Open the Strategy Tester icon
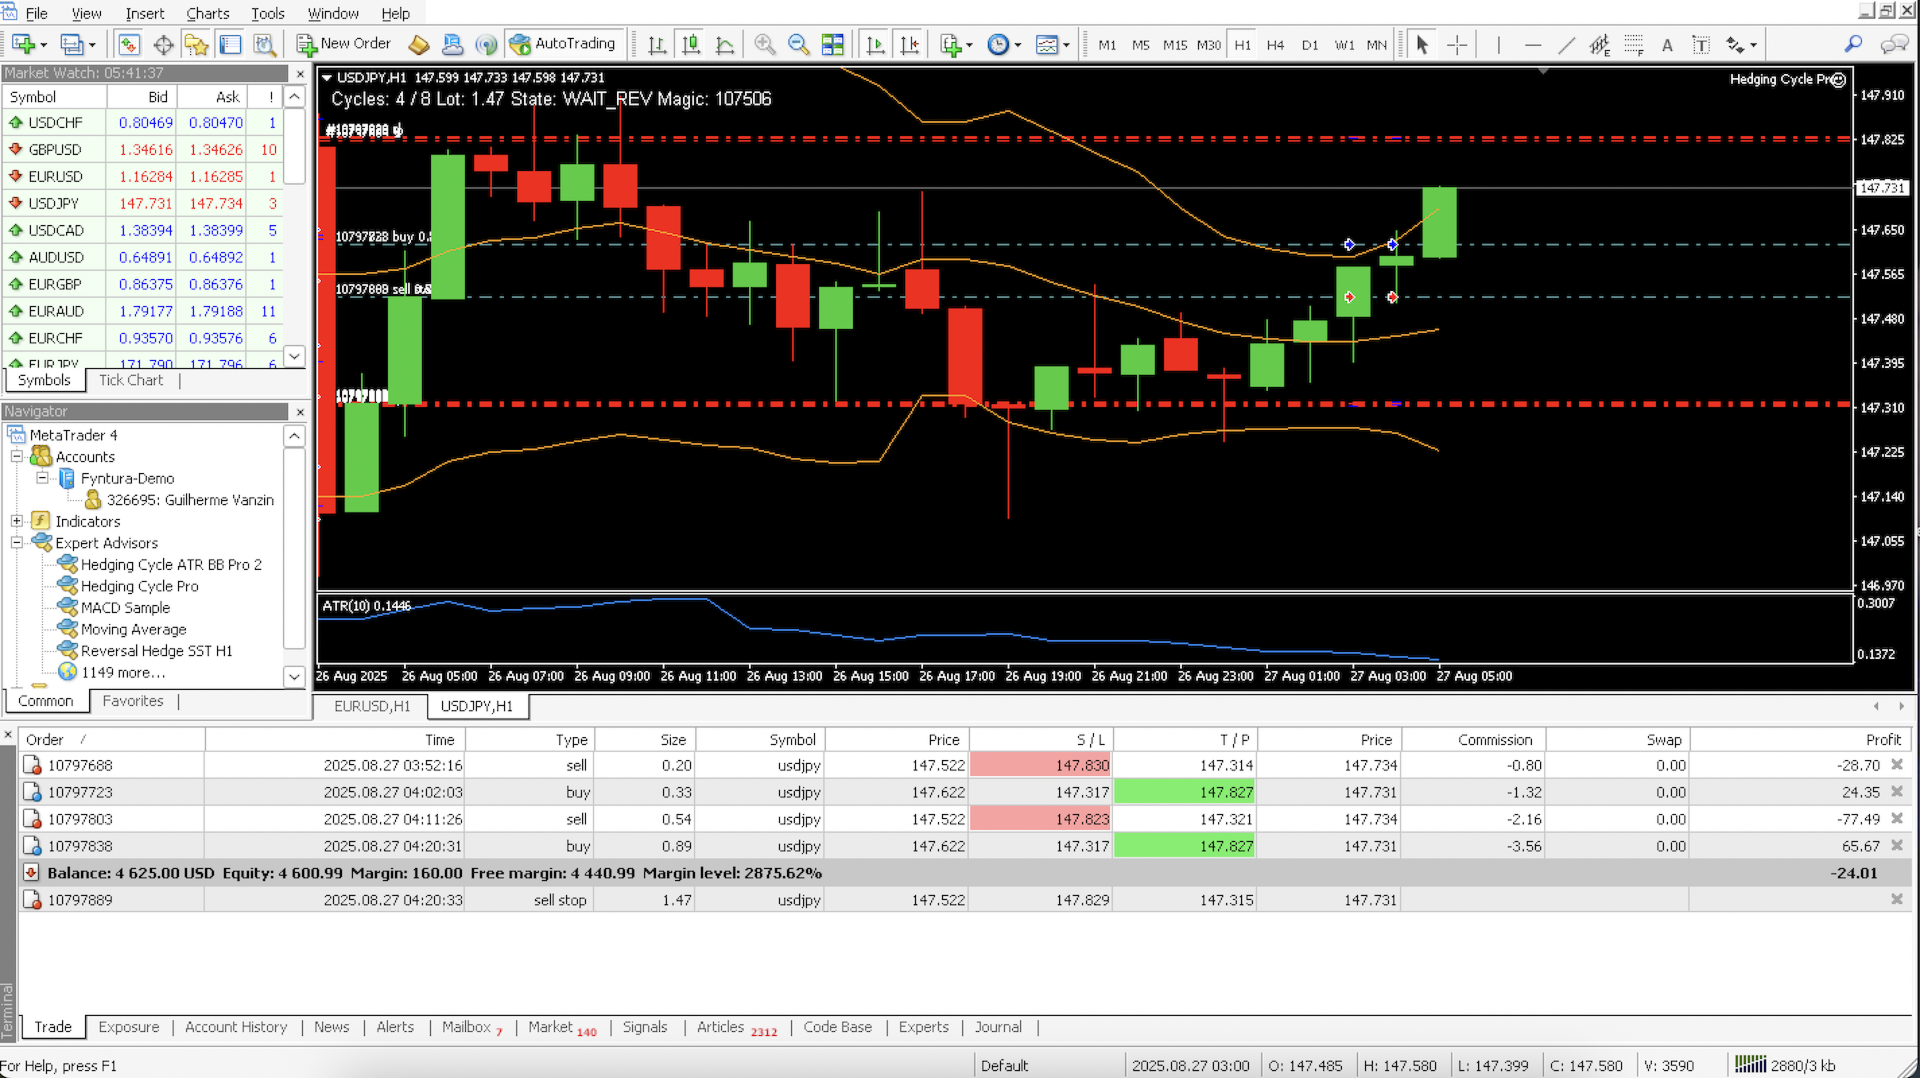This screenshot has height=1078, width=1920. point(264,44)
